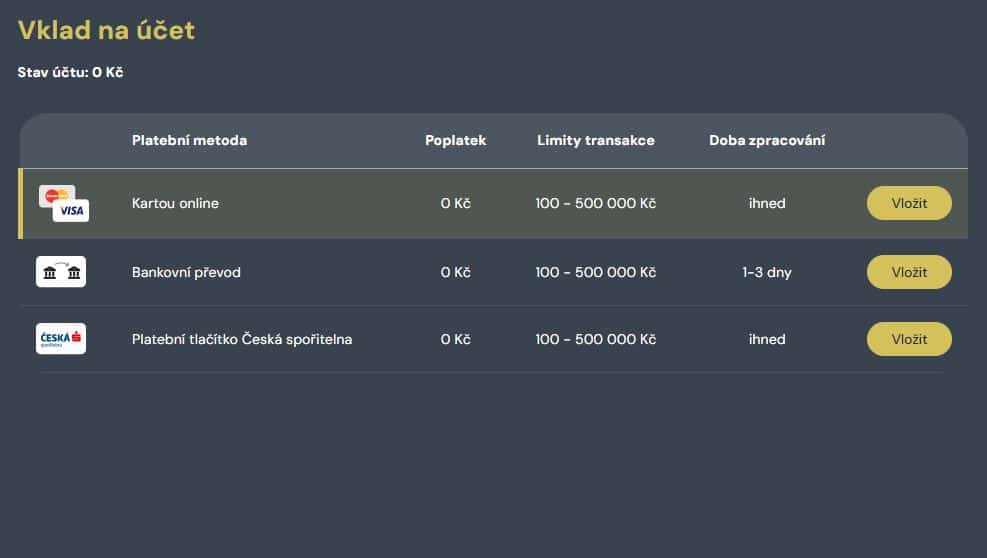This screenshot has height=558, width=987.
Task: Click the Vklad na účet heading
Action: point(106,30)
